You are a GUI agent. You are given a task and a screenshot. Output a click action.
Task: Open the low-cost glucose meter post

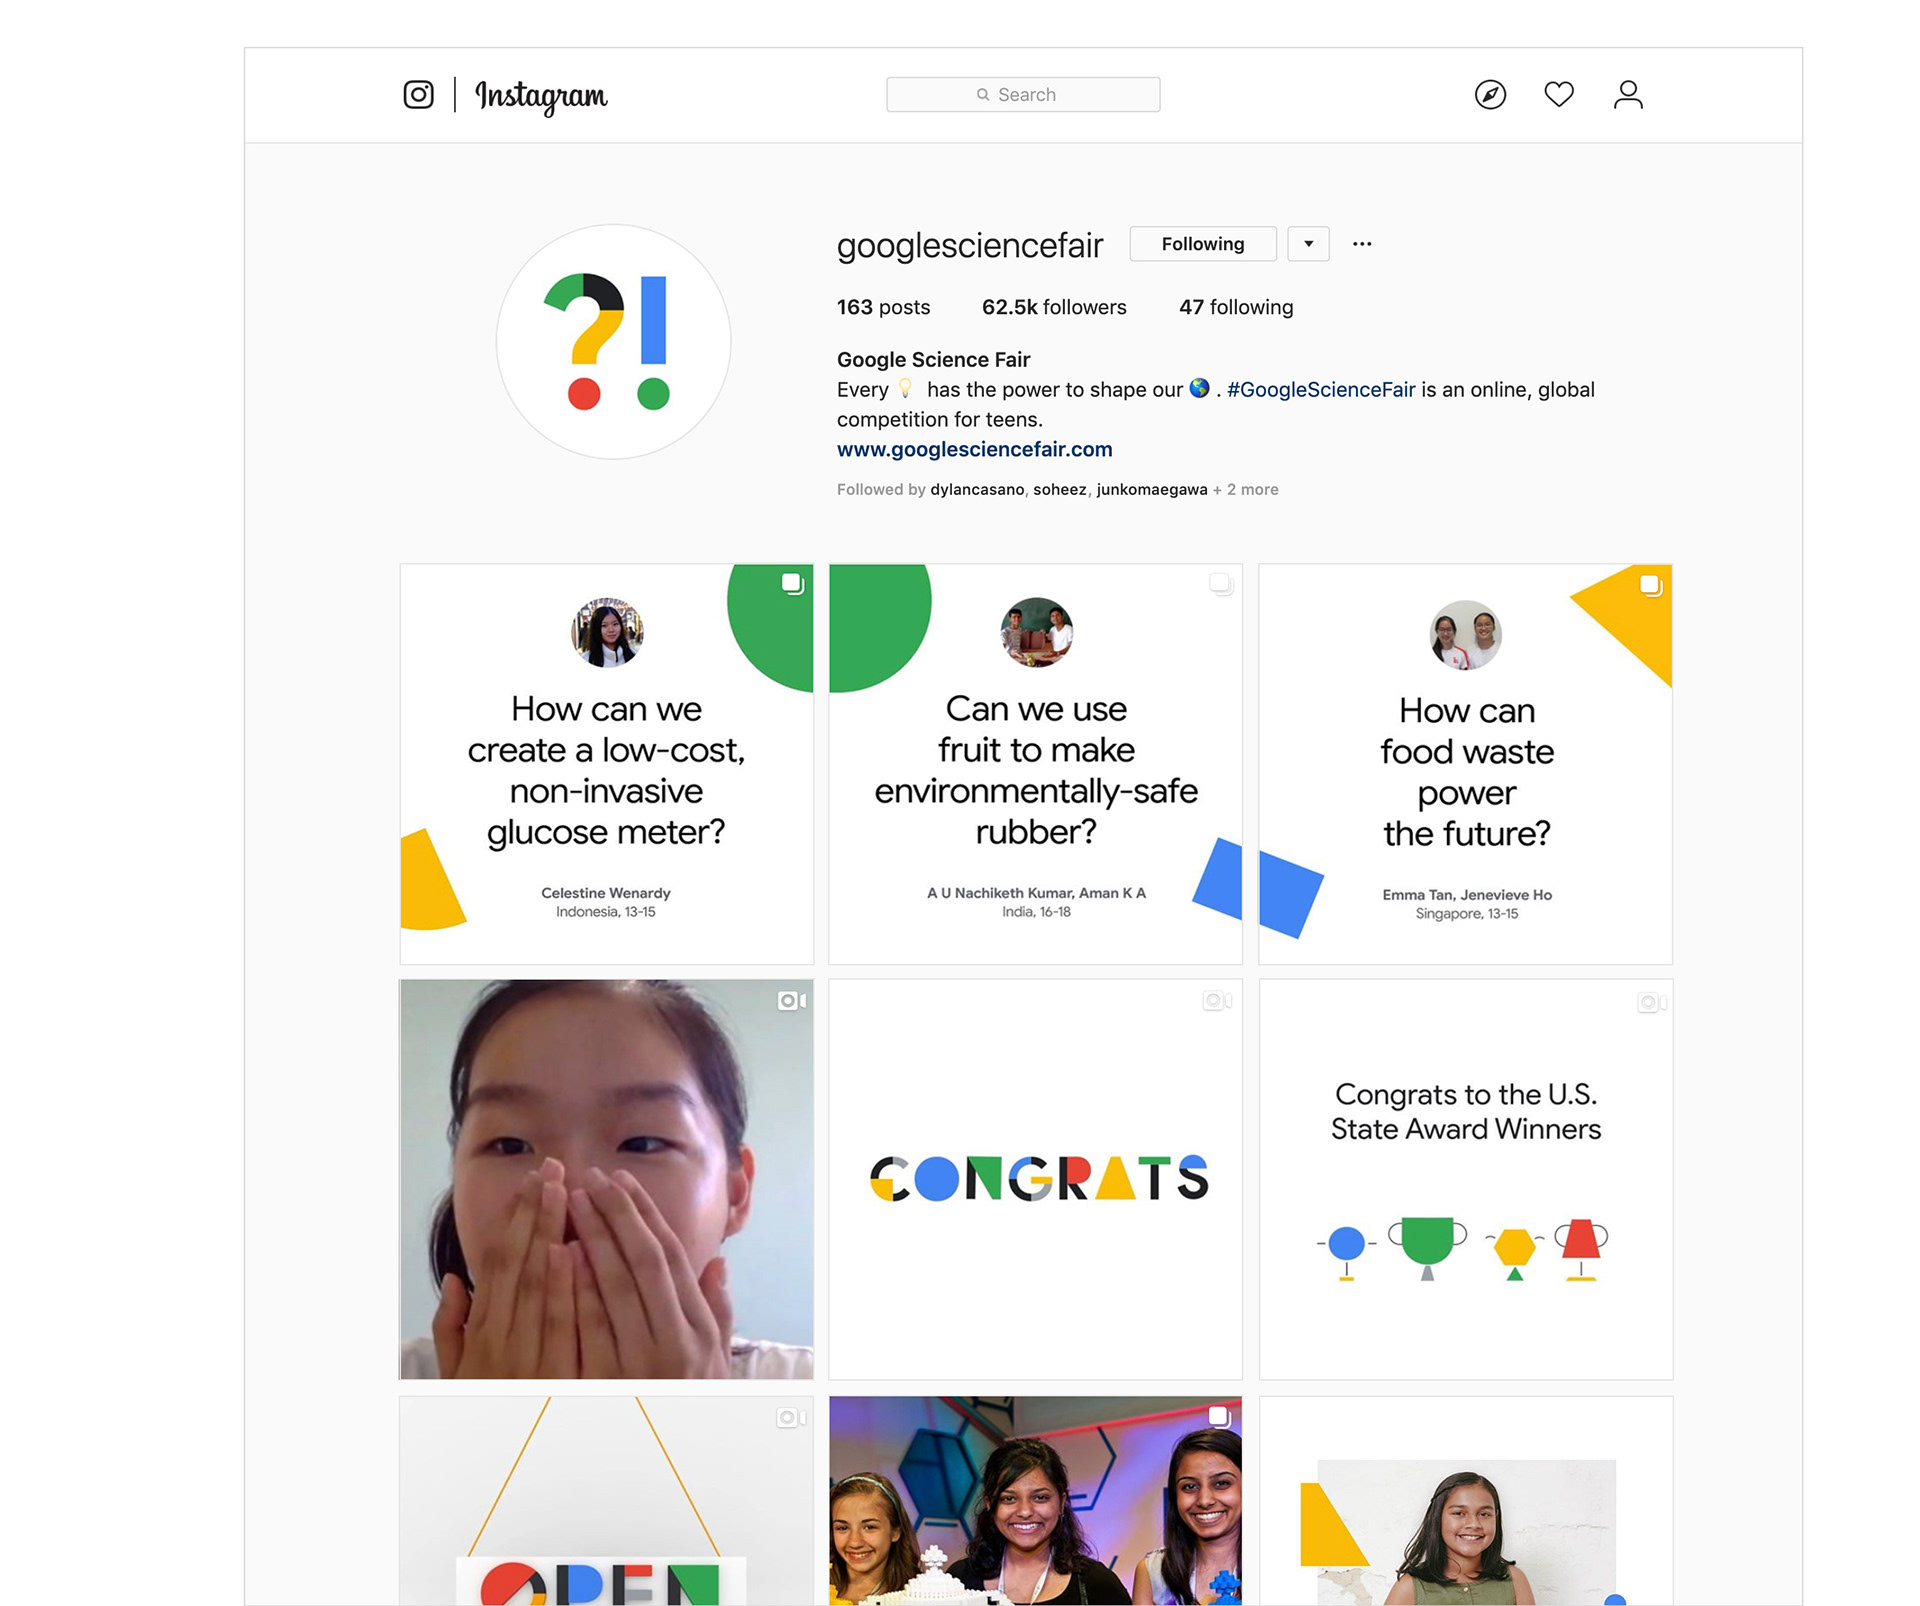click(x=607, y=764)
